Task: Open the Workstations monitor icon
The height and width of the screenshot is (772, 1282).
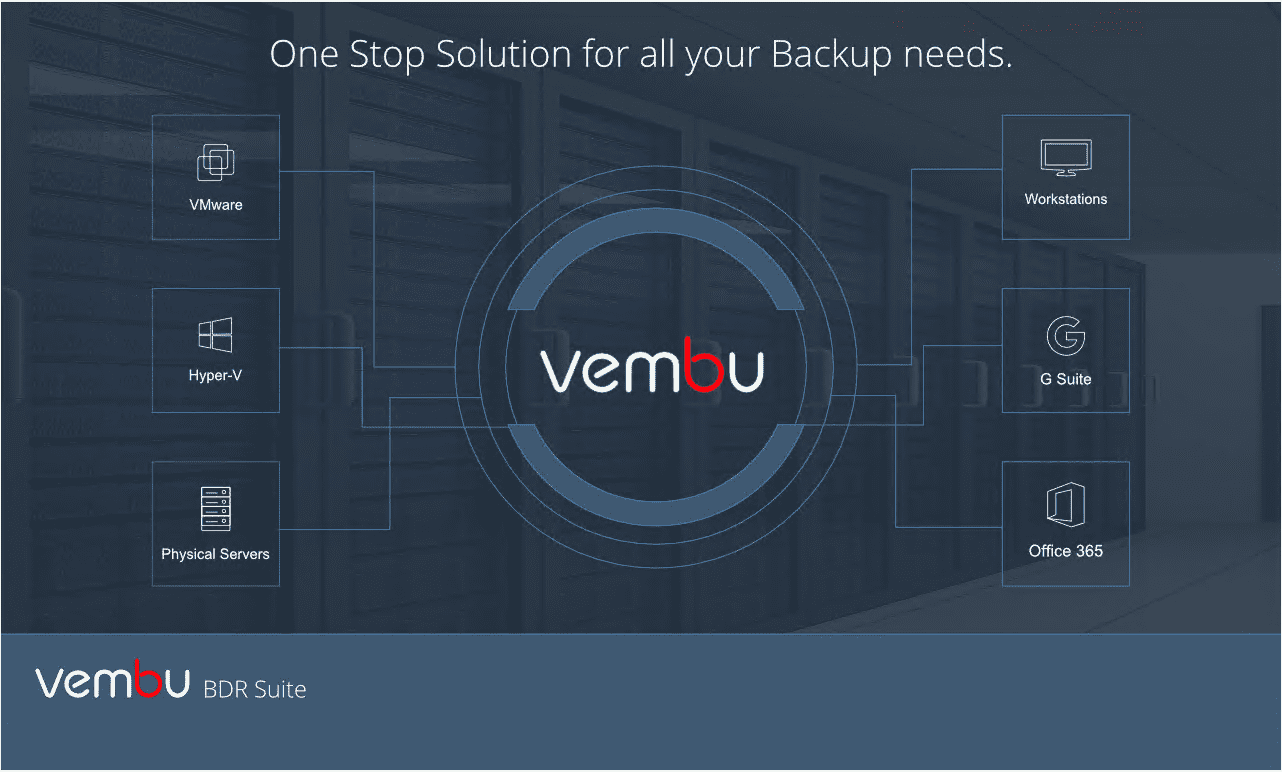Action: pos(1066,159)
